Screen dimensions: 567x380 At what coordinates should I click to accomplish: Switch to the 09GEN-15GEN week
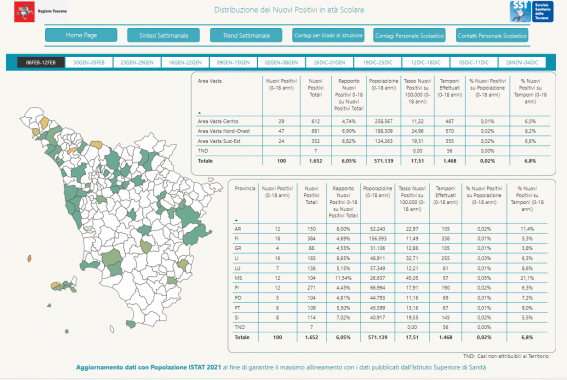click(x=233, y=63)
